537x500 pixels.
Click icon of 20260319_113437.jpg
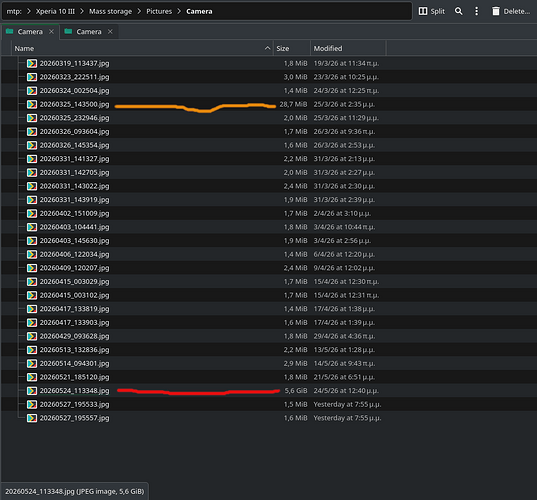(x=32, y=63)
